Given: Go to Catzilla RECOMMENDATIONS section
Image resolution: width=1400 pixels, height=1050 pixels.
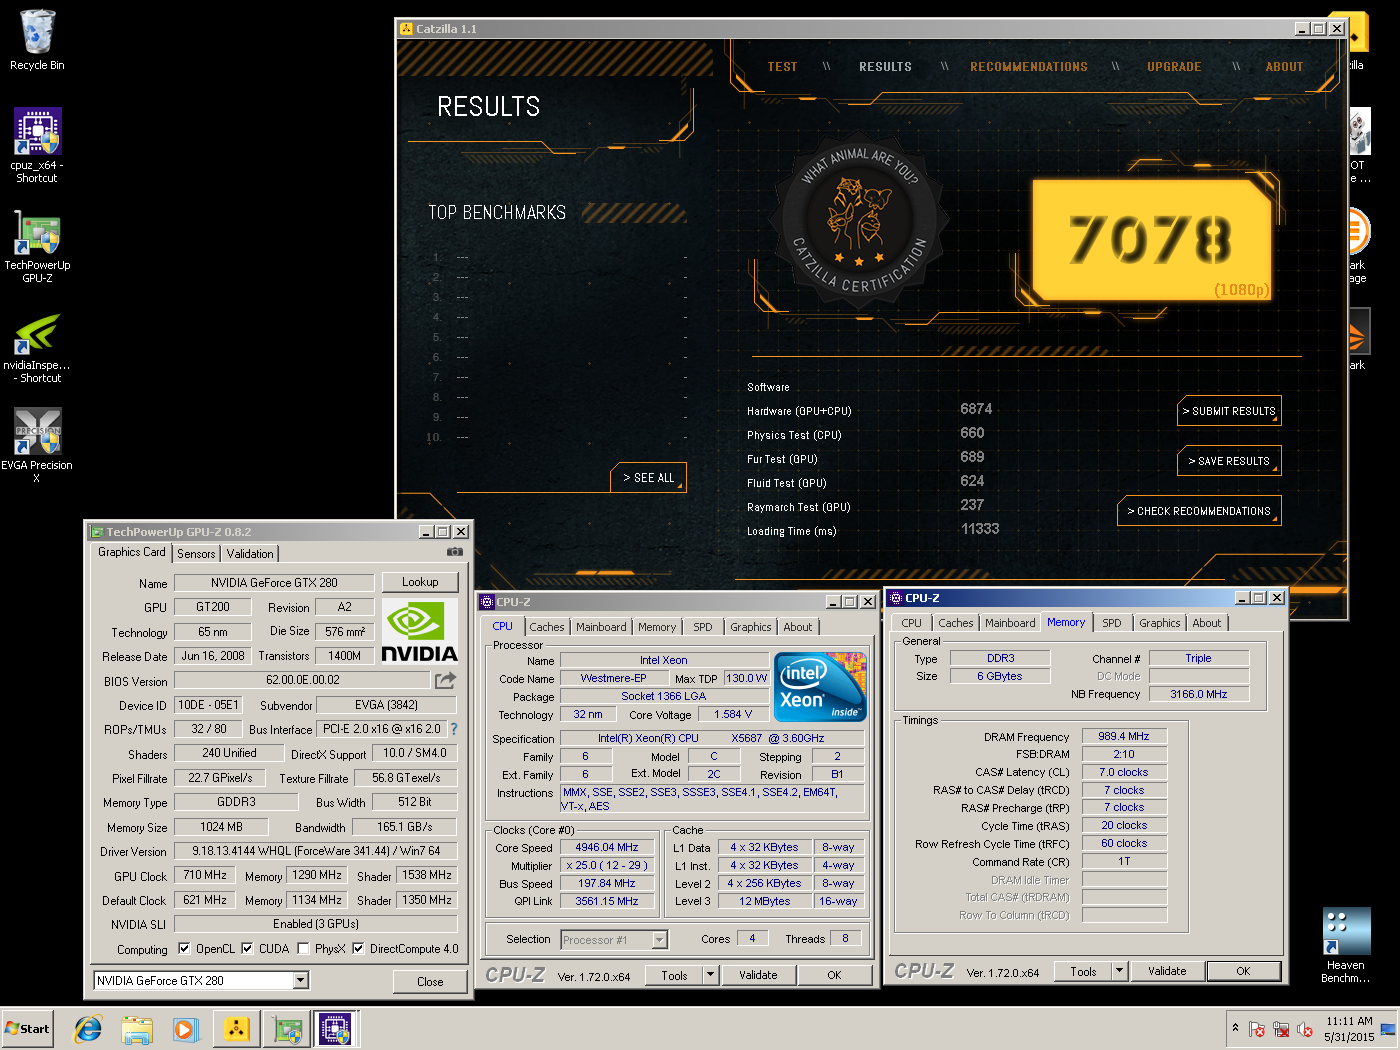Looking at the screenshot, I should tap(1029, 67).
